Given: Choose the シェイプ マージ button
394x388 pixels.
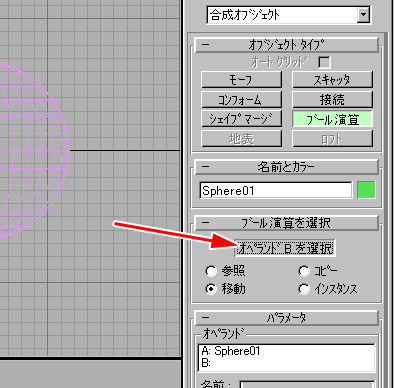Looking at the screenshot, I should (x=242, y=119).
